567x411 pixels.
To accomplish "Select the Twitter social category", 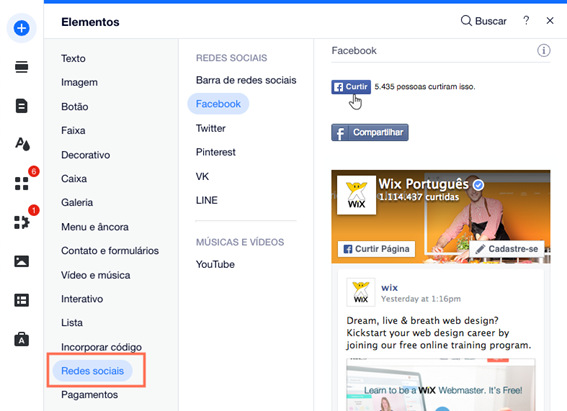I will click(210, 128).
